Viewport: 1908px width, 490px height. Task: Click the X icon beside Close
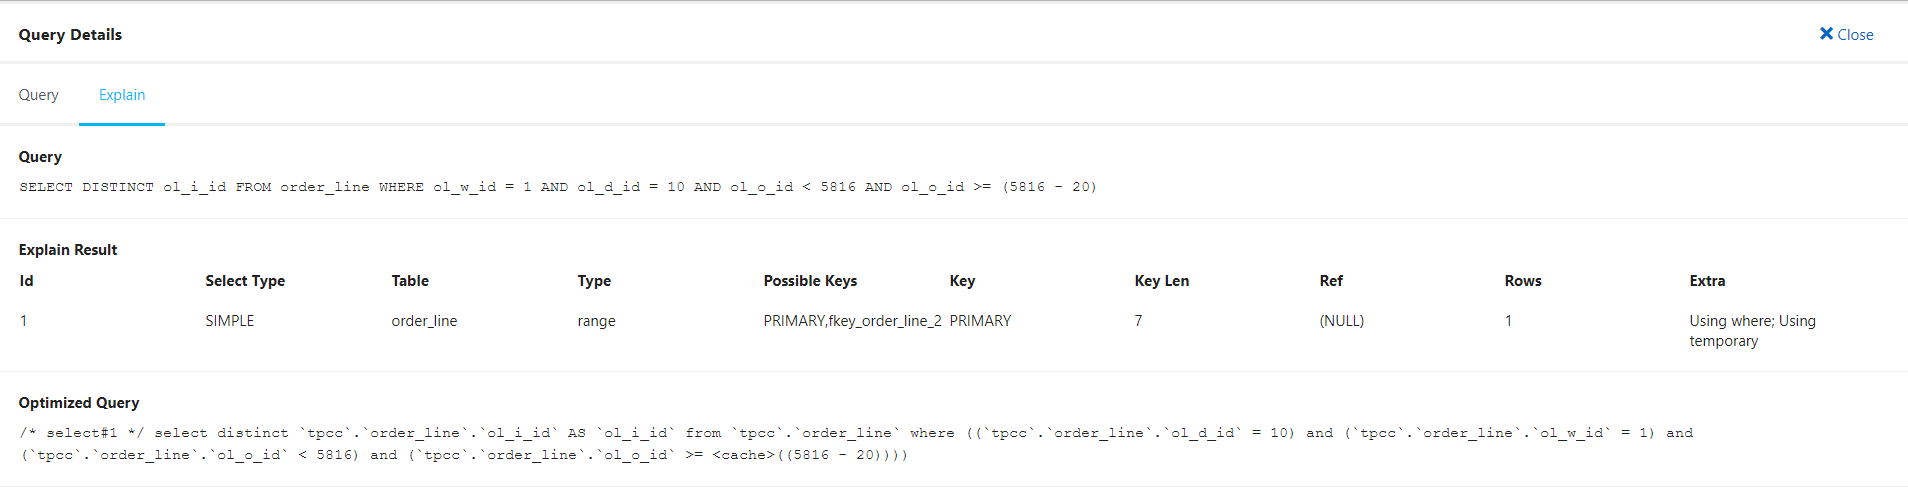pos(1826,34)
